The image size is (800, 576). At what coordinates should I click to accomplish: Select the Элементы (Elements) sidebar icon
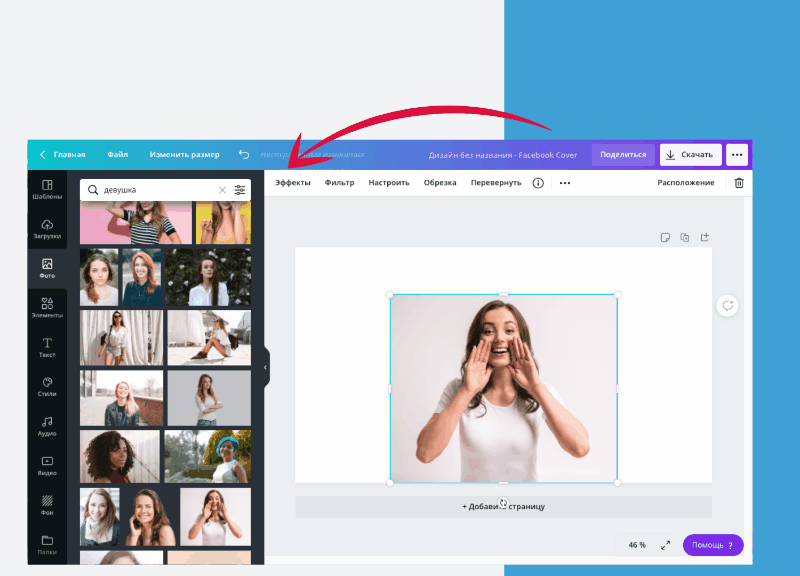[x=47, y=307]
